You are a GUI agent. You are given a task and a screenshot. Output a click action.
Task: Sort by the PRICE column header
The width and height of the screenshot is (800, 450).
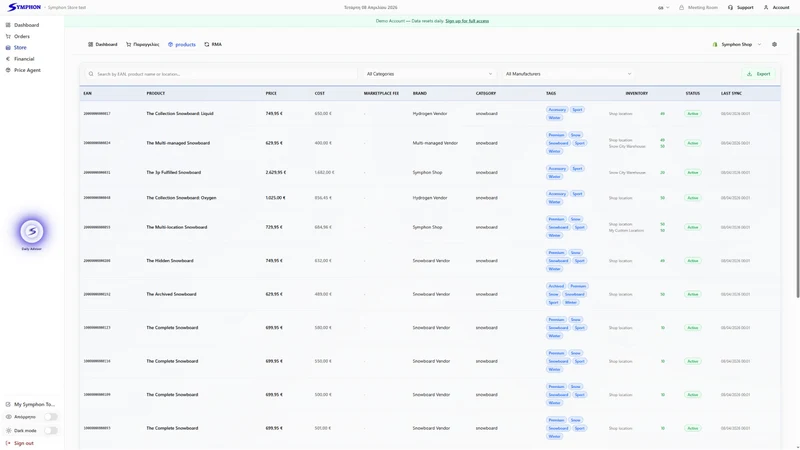click(x=271, y=93)
